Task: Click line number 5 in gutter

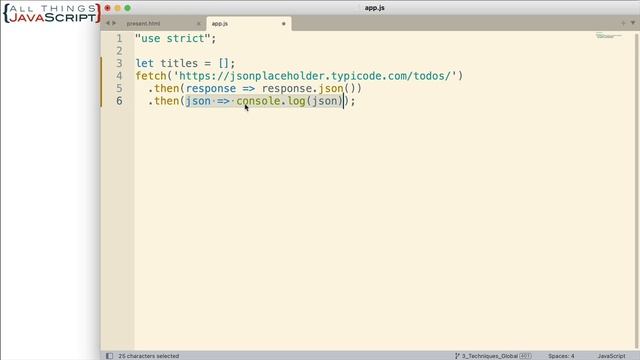Action: click(119, 88)
